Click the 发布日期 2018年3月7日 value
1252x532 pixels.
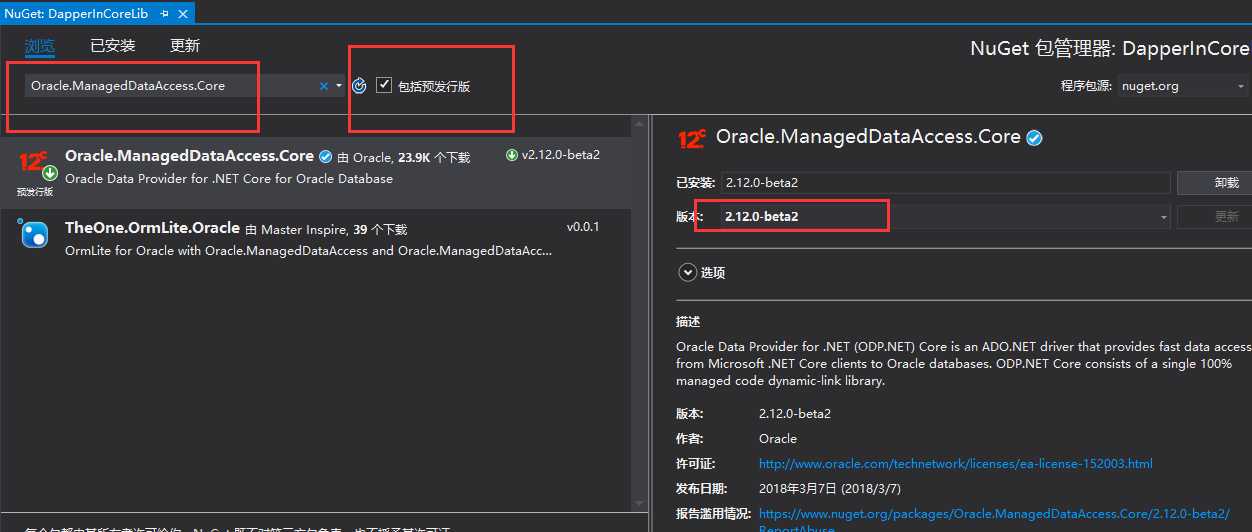coord(828,489)
